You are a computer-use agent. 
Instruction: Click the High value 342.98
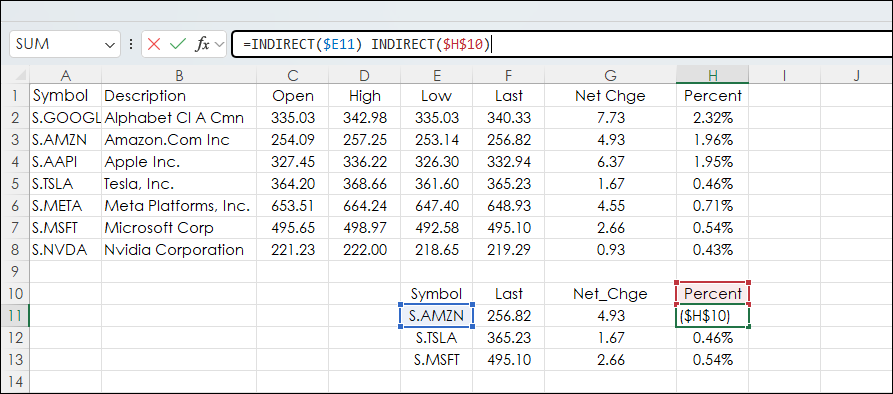364,117
